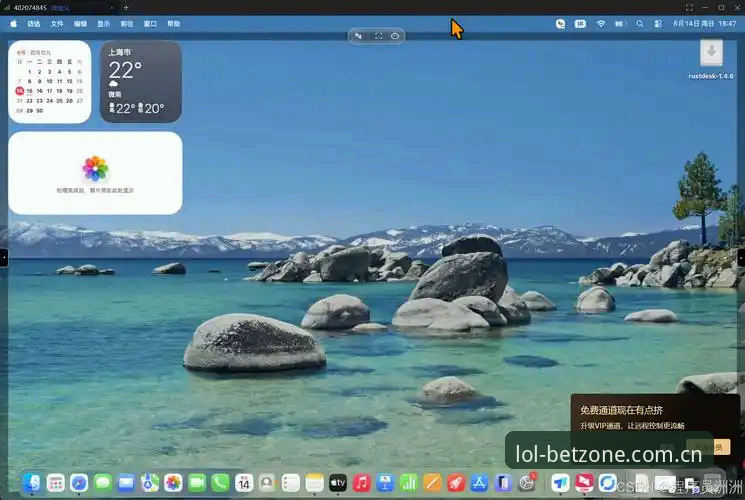Open Reminders from the Dock
This screenshot has width=745, height=500.
coord(291,483)
